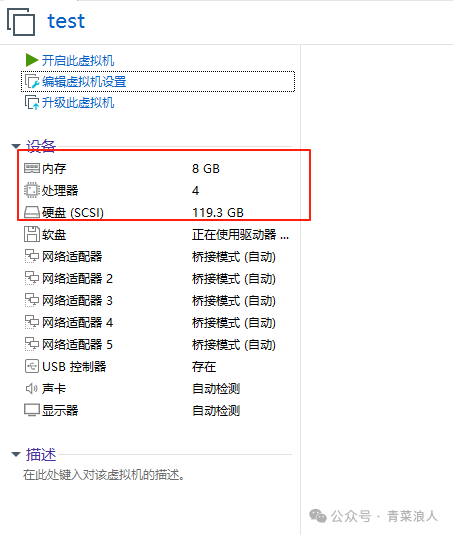
Task: Click the floppy (软盘) disk icon
Action: tap(32, 234)
